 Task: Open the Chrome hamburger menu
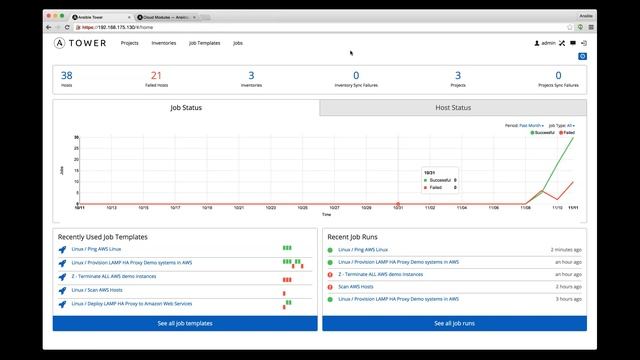[x=591, y=27]
